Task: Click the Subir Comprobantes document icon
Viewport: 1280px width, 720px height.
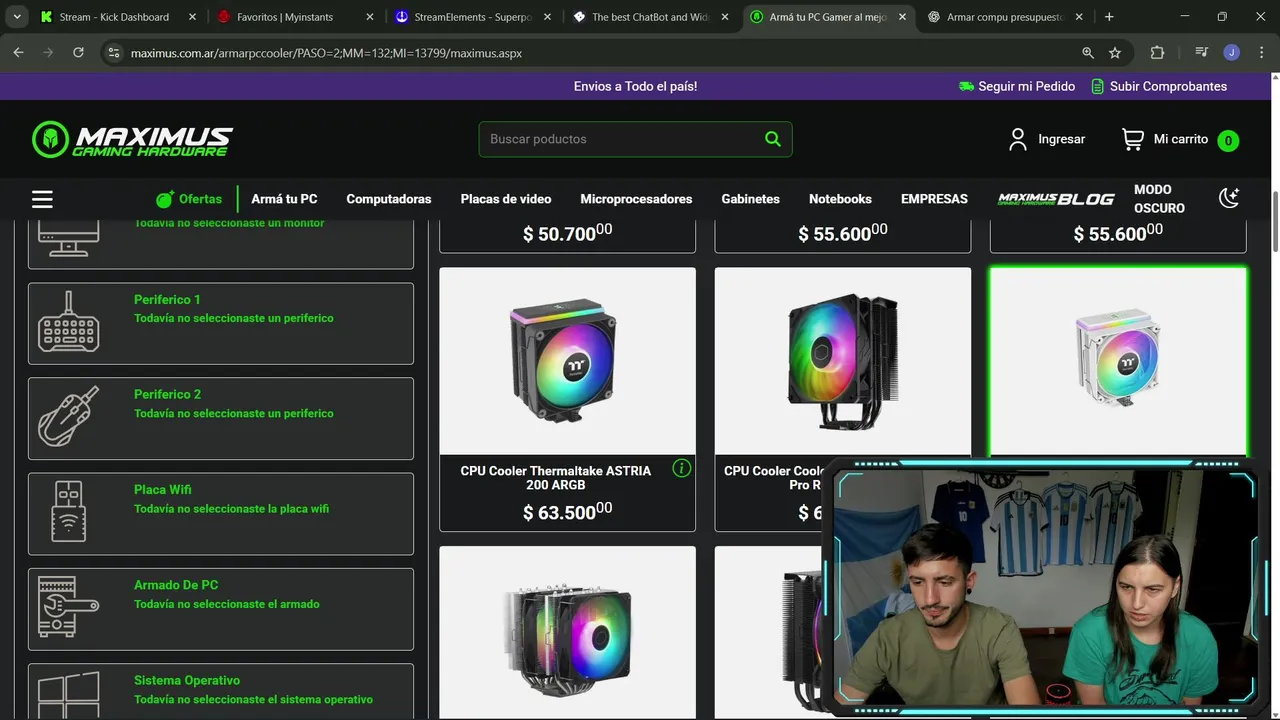Action: pos(1098,86)
